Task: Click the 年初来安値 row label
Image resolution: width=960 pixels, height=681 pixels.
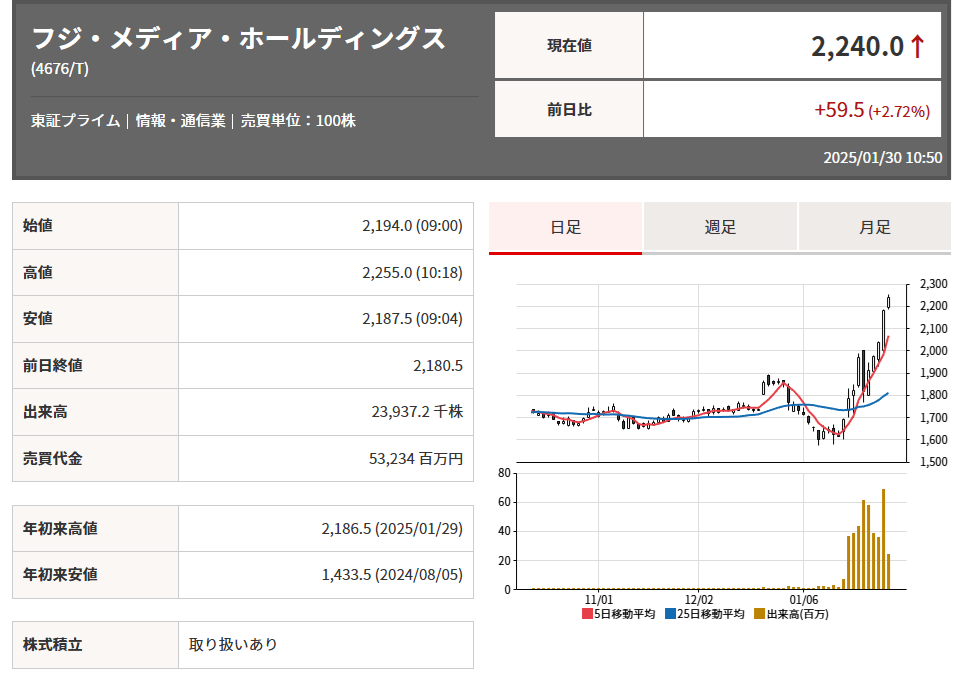Action: (x=60, y=575)
